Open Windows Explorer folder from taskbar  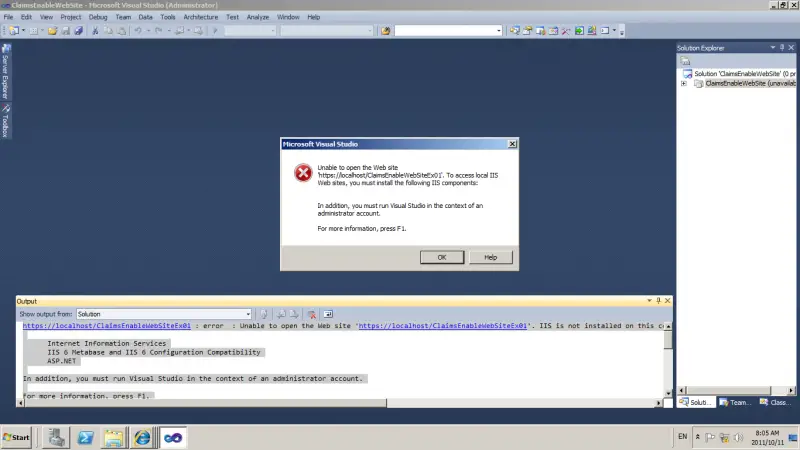[113, 438]
